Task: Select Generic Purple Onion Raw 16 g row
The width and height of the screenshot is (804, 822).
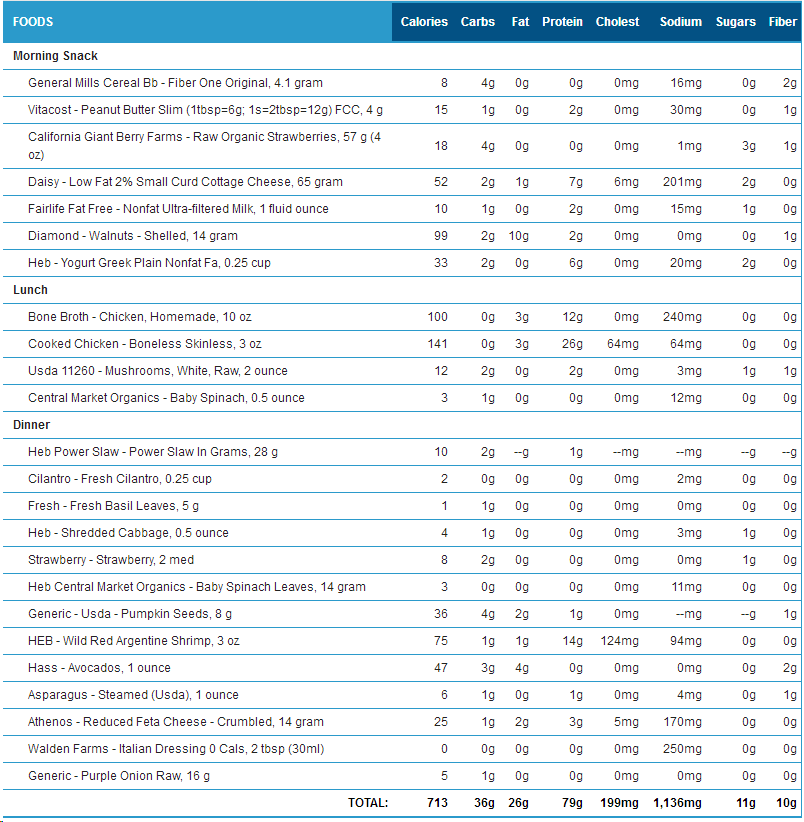Action: pyautogui.click(x=402, y=776)
